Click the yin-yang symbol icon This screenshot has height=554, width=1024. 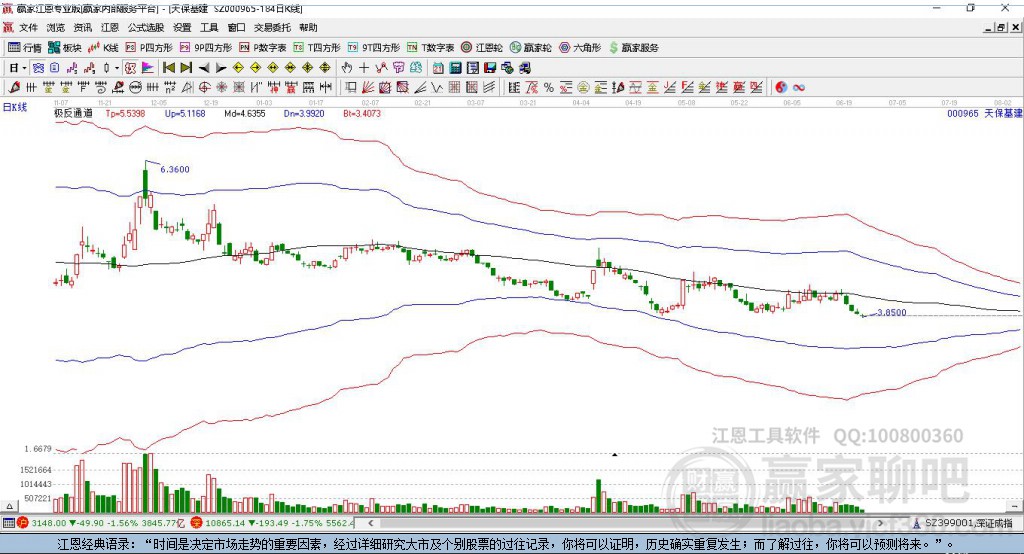coord(781,88)
